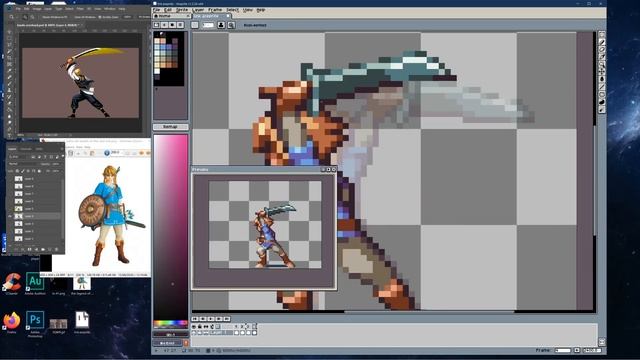
Task: Select Photoshop Brush tool
Action: (x=9, y=84)
